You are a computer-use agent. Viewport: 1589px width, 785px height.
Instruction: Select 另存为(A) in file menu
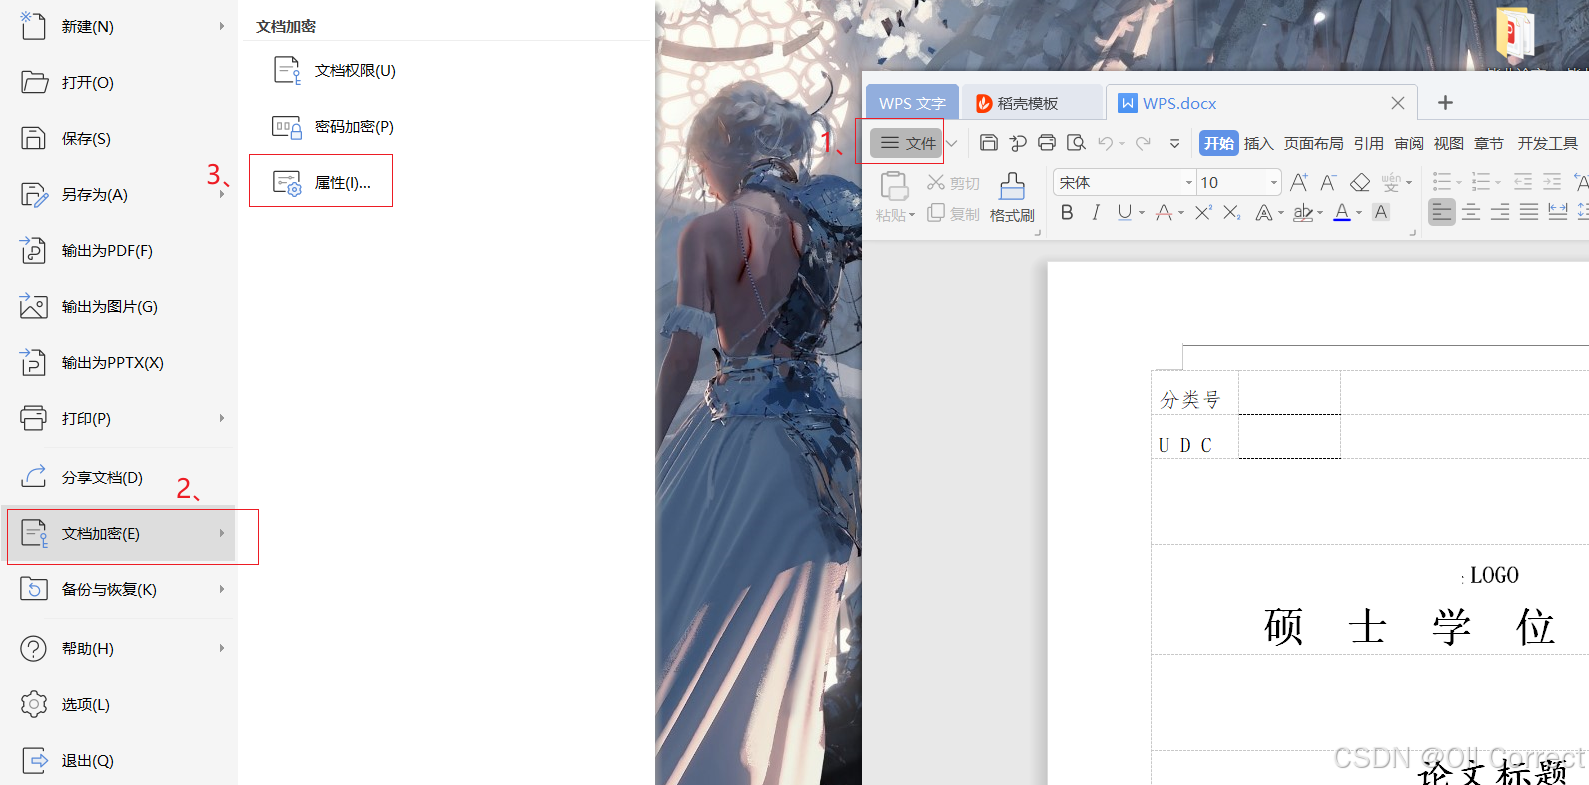coord(119,194)
